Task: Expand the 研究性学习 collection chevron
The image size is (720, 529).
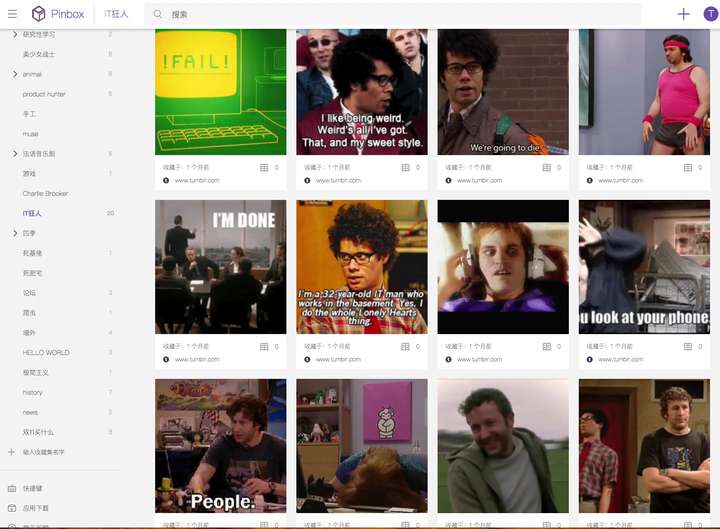Action: [x=15, y=34]
